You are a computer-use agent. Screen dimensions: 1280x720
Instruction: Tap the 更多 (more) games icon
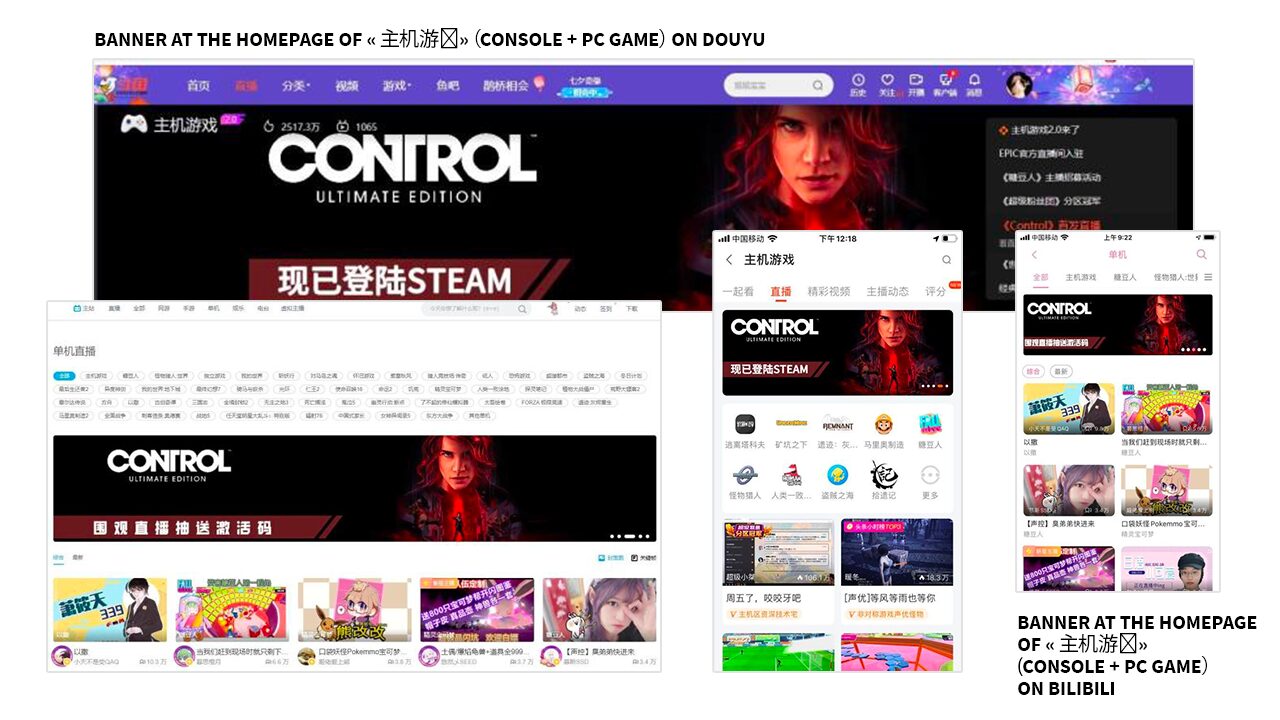click(930, 476)
